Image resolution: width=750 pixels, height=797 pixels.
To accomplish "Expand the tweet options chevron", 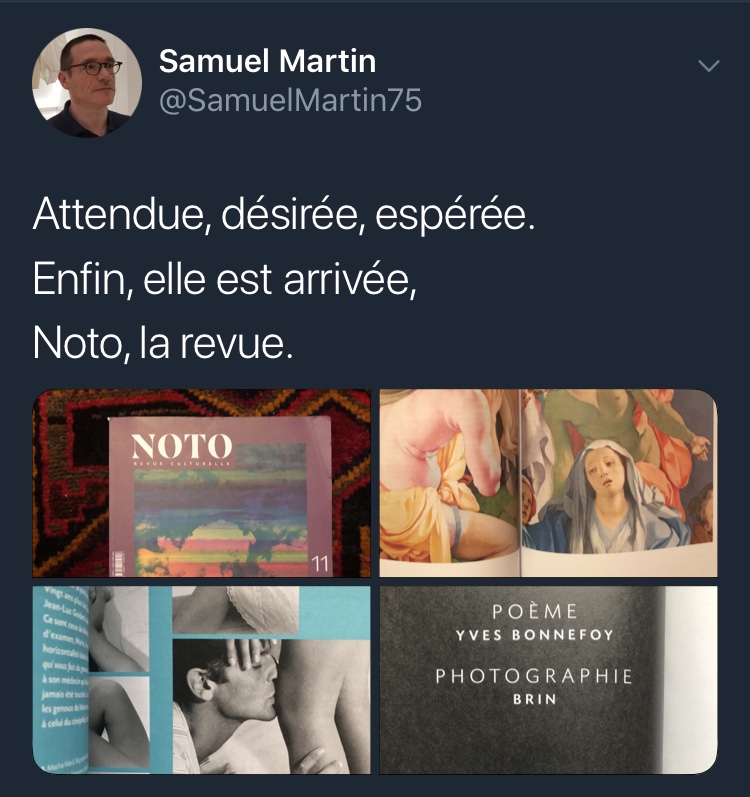I will coord(708,66).
